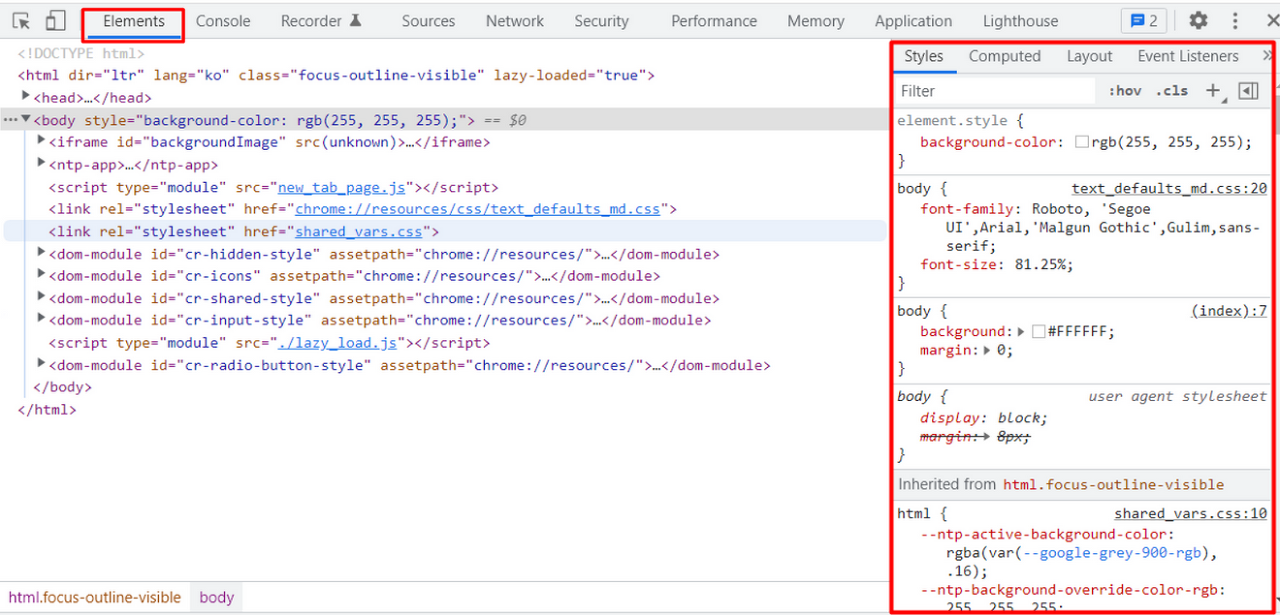The width and height of the screenshot is (1280, 615).
Task: Click the three-dots gutter beside body element
Action: (9, 120)
